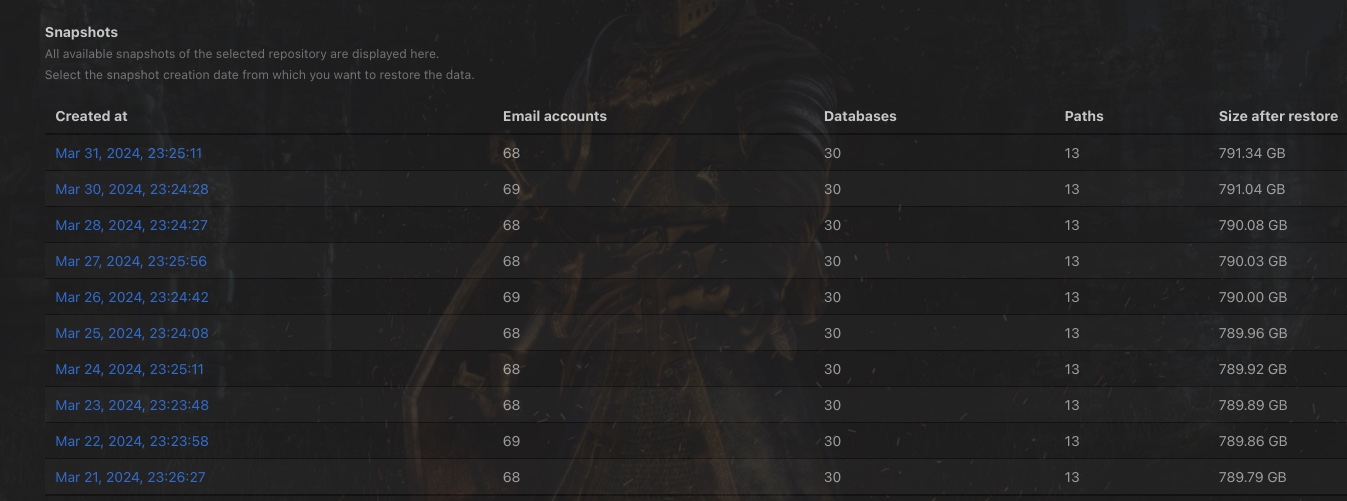Click the "Email accounts" column header
This screenshot has height=501, width=1347.
(554, 116)
